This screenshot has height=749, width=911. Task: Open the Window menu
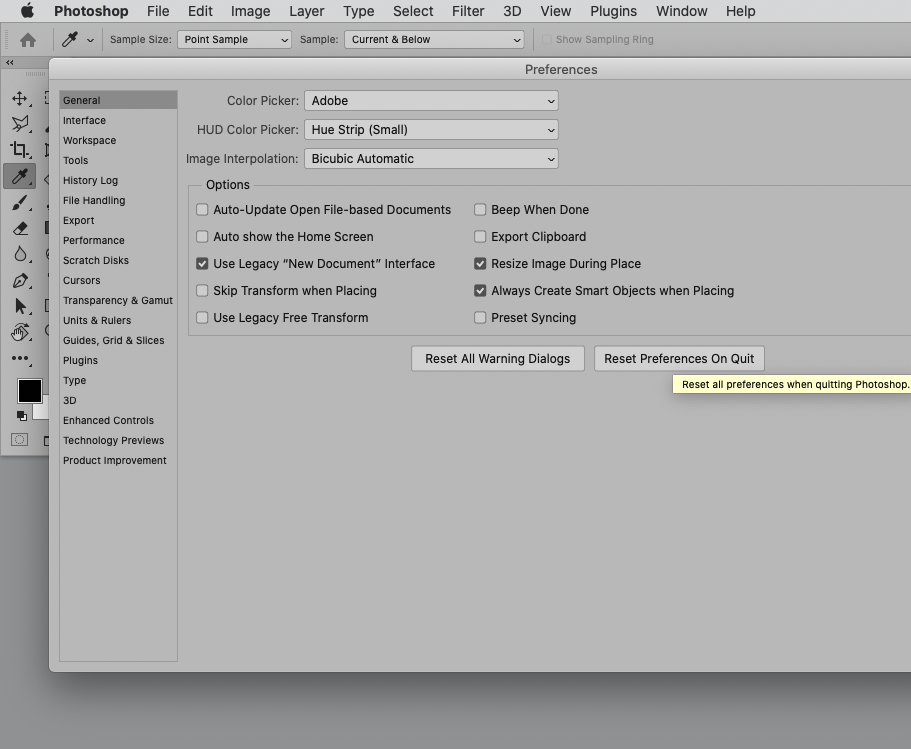pos(682,11)
